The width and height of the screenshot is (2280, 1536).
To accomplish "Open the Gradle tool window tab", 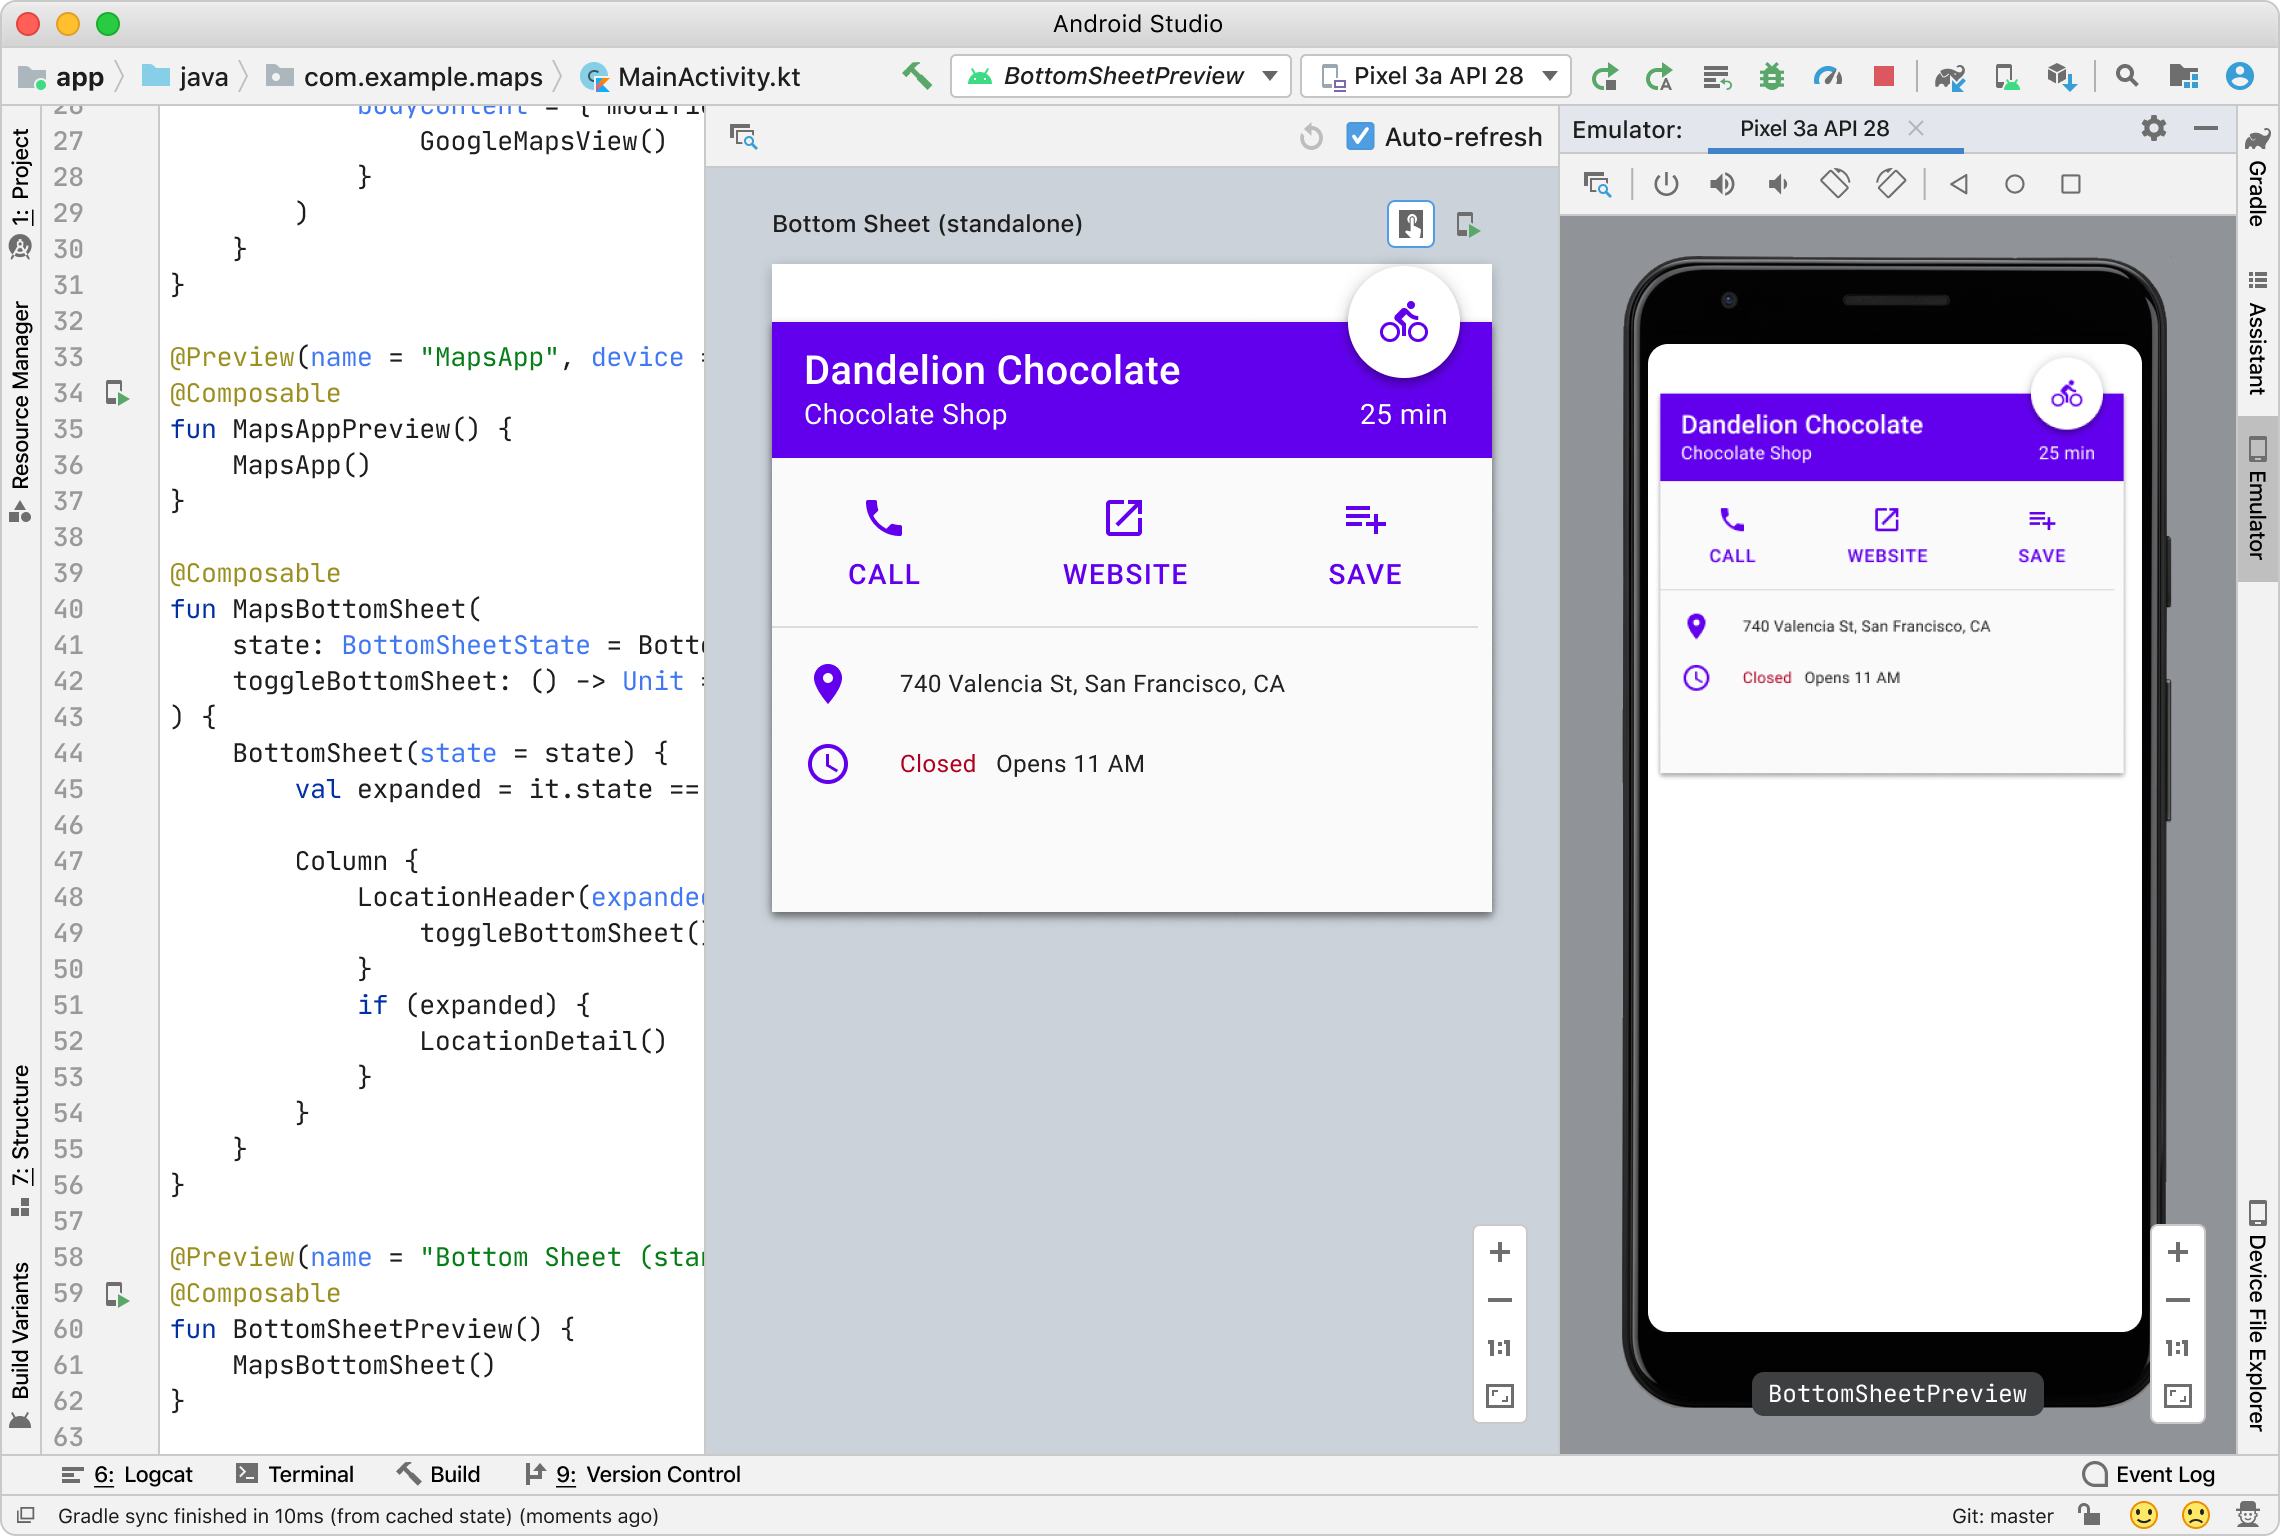I will coord(2257,179).
